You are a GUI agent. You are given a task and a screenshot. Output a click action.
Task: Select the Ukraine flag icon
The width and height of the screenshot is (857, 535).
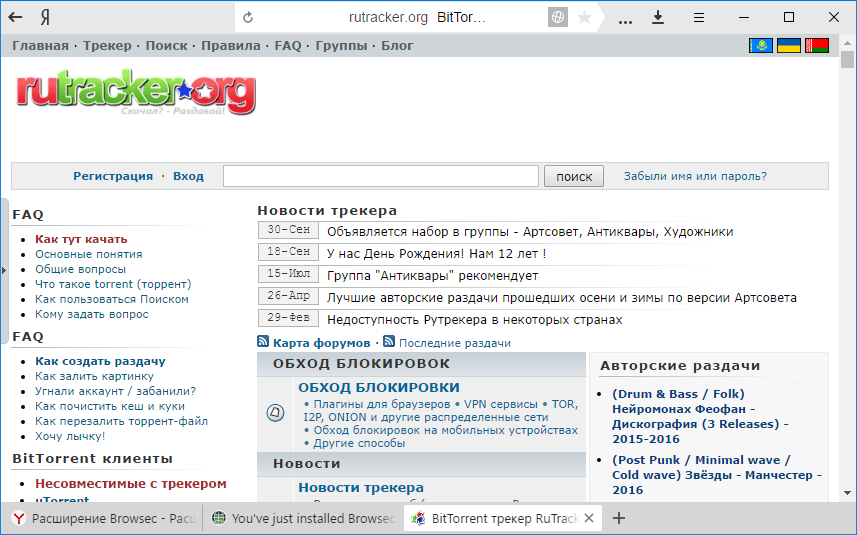[789, 46]
